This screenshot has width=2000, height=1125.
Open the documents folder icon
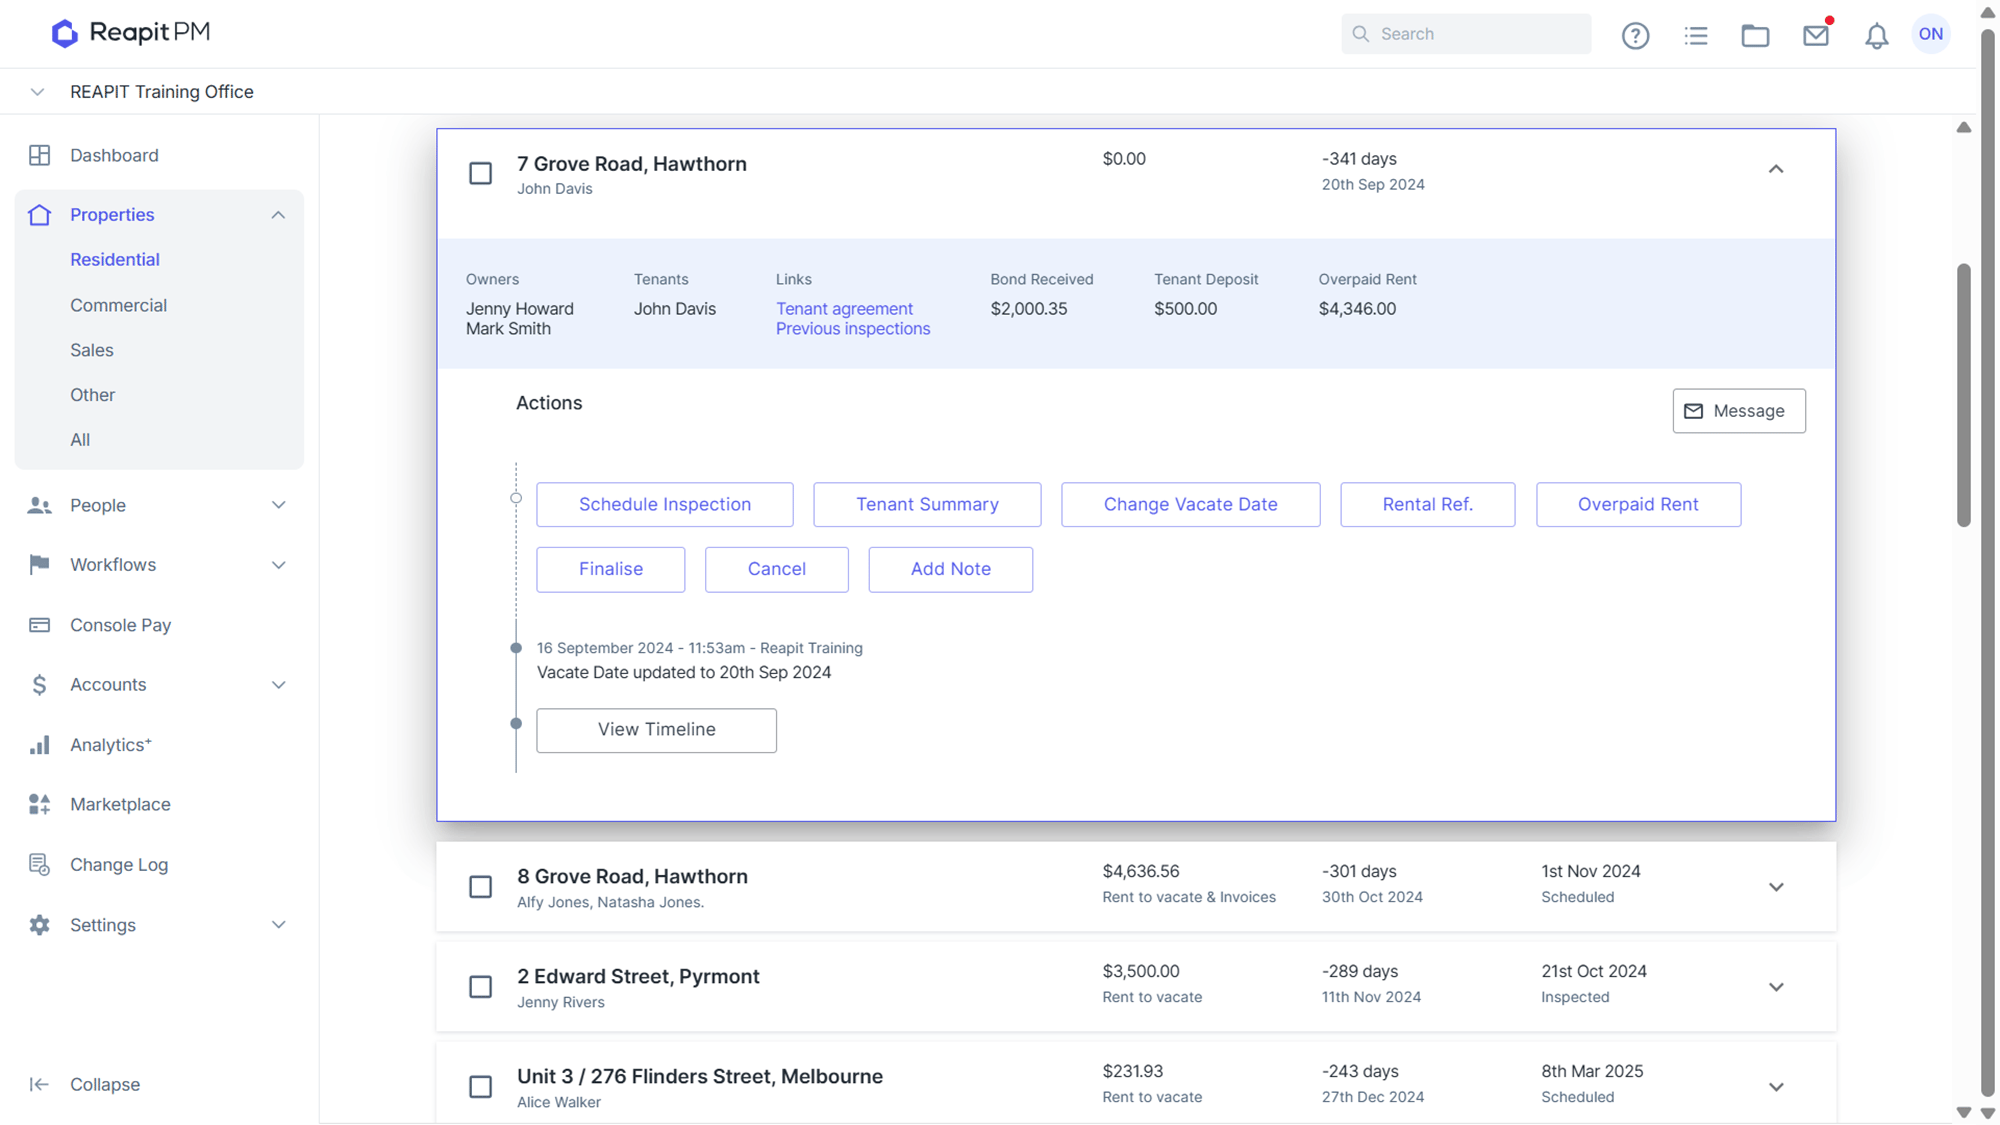[x=1755, y=36]
